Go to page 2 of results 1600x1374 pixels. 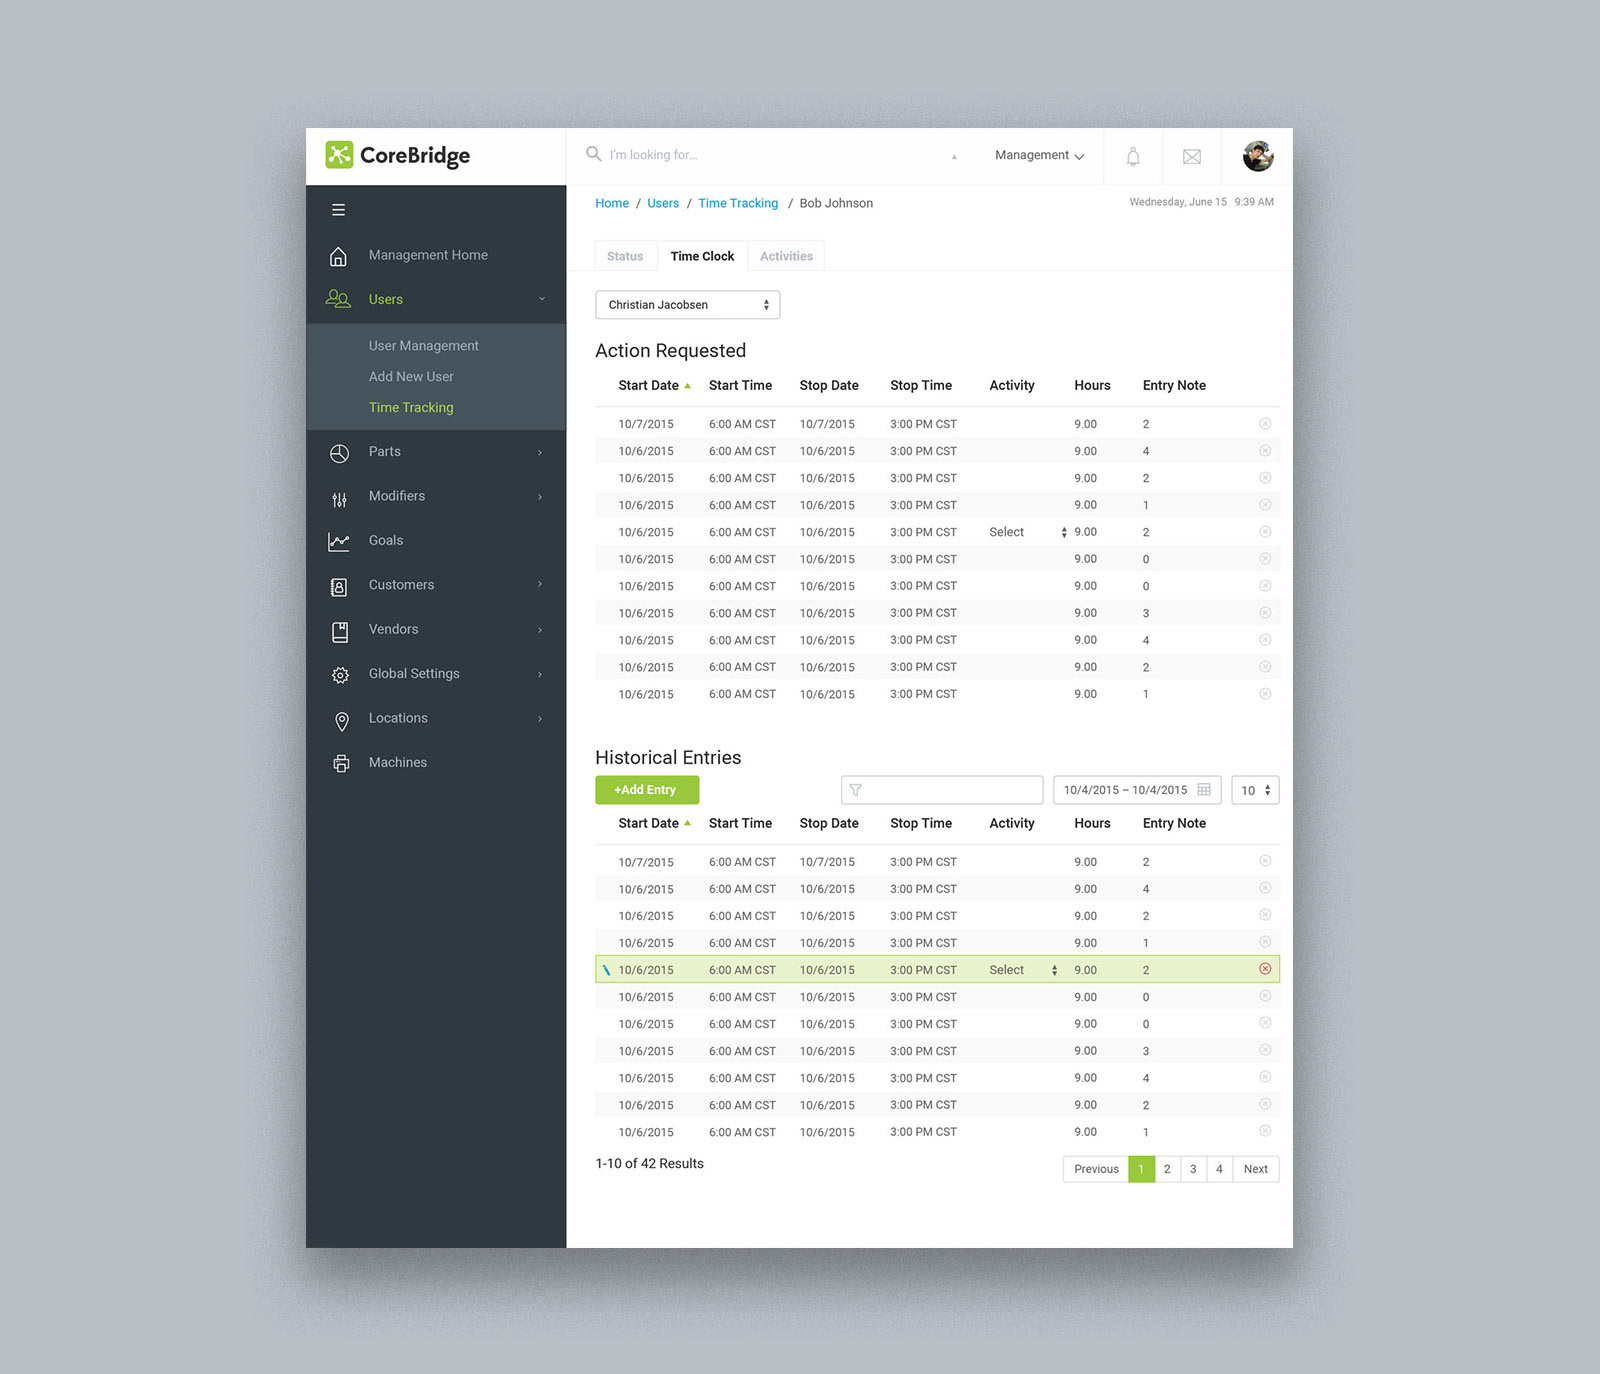coord(1167,1169)
